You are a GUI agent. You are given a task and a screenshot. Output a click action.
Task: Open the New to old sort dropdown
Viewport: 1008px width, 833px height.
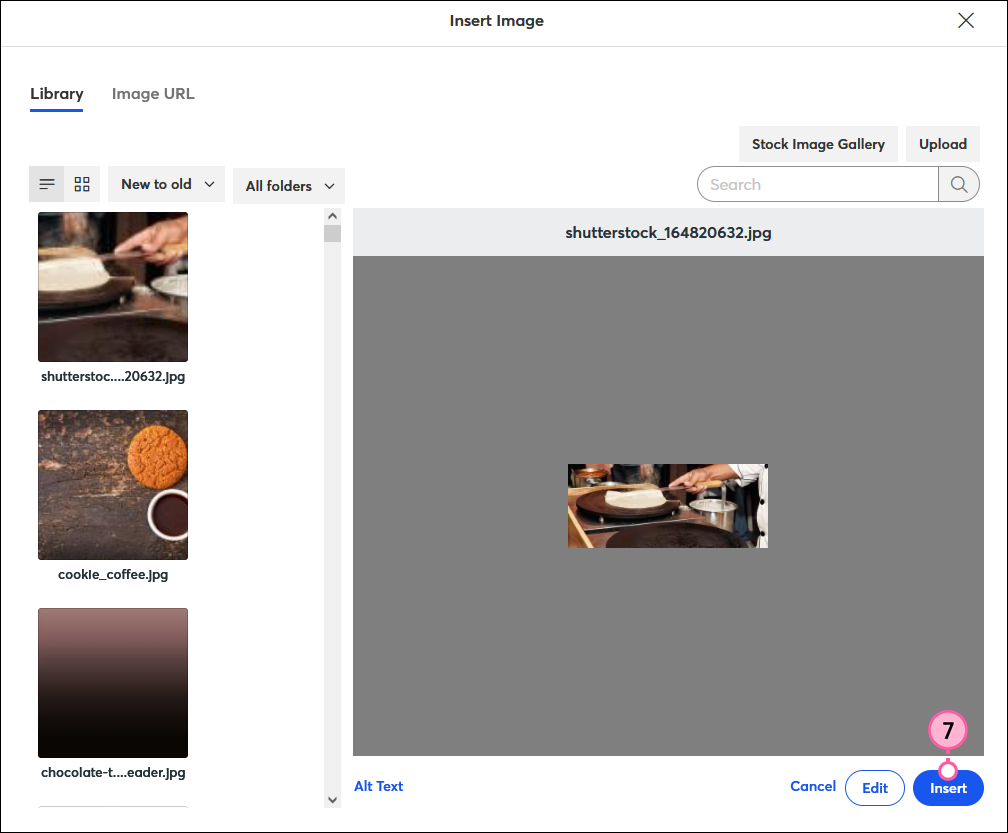[x=166, y=184]
